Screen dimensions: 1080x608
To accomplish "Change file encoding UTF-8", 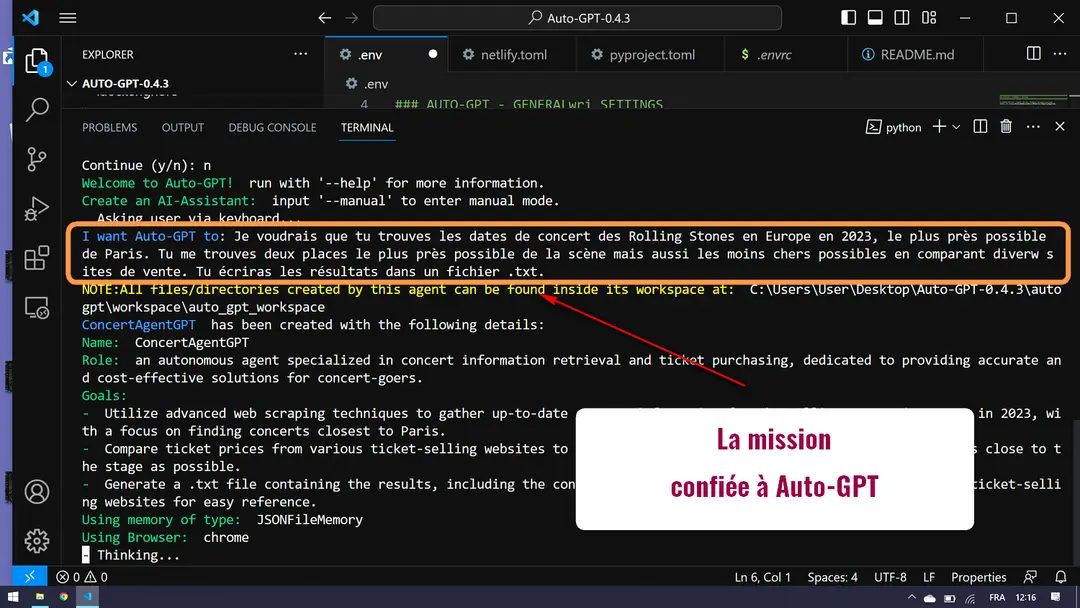I will (x=890, y=577).
